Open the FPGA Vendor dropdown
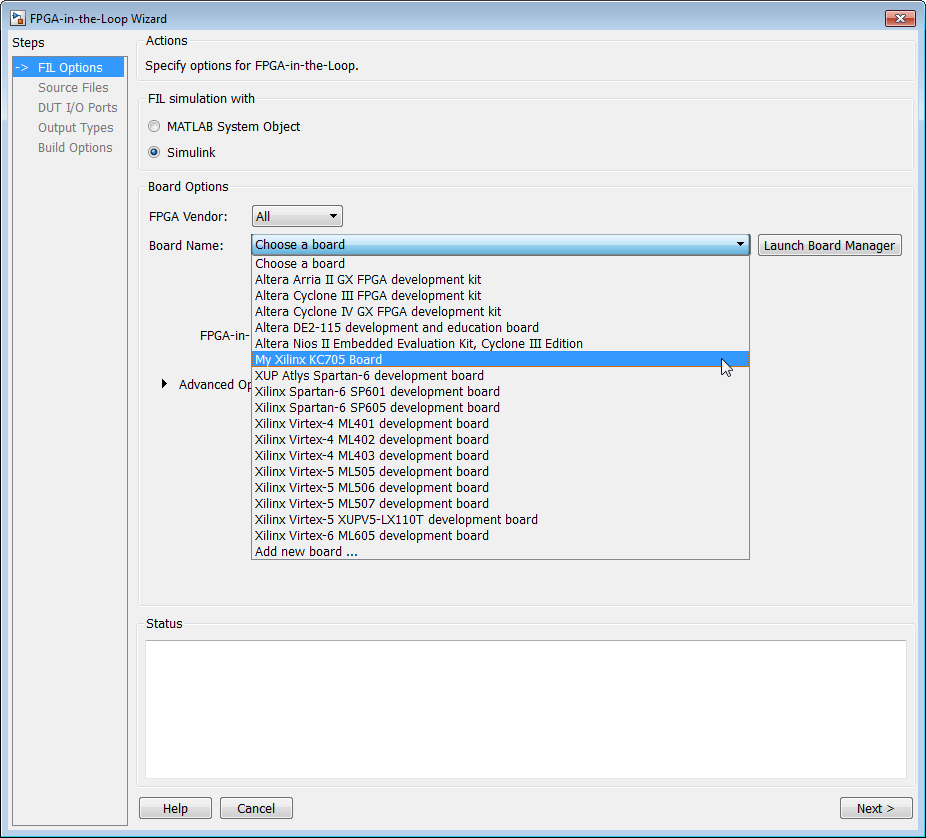926x838 pixels. click(297, 216)
